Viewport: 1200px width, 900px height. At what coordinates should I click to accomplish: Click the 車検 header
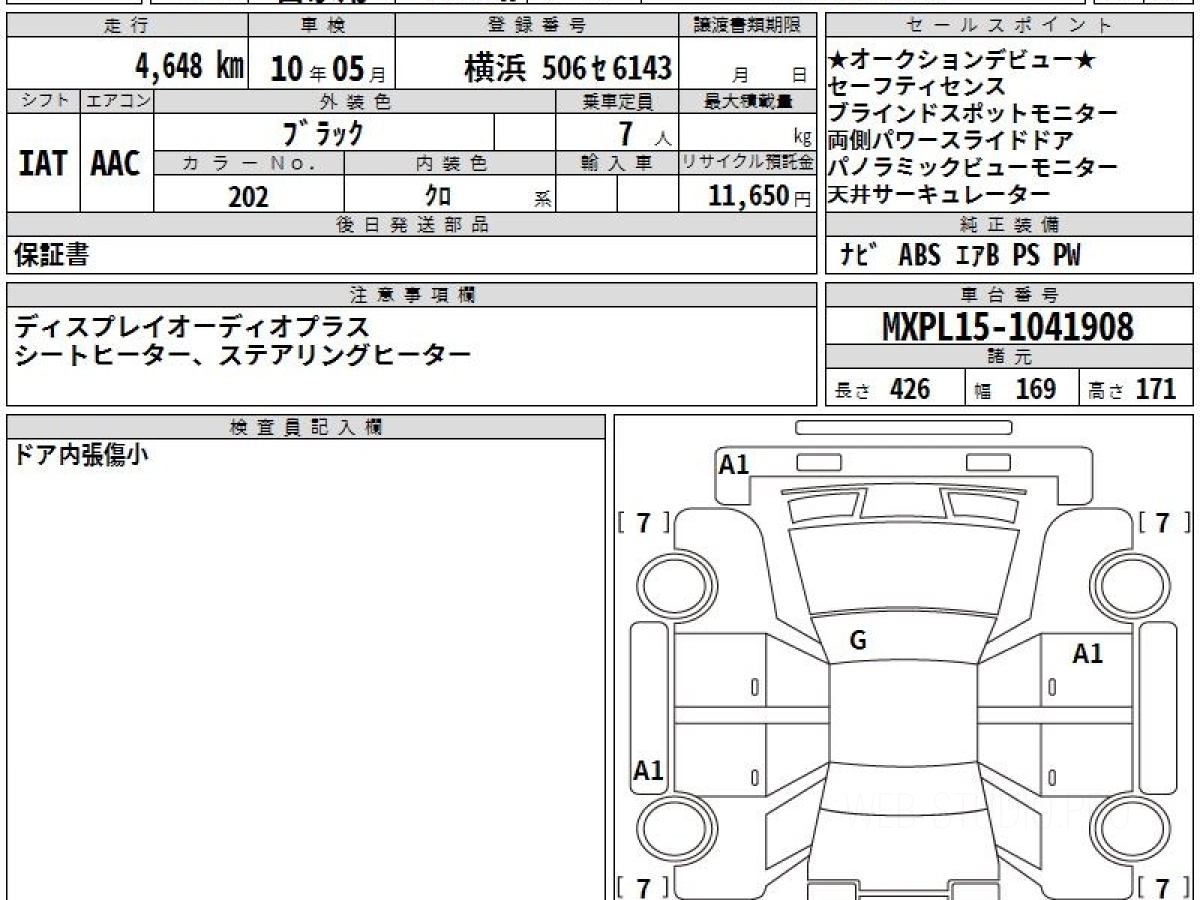point(322,26)
